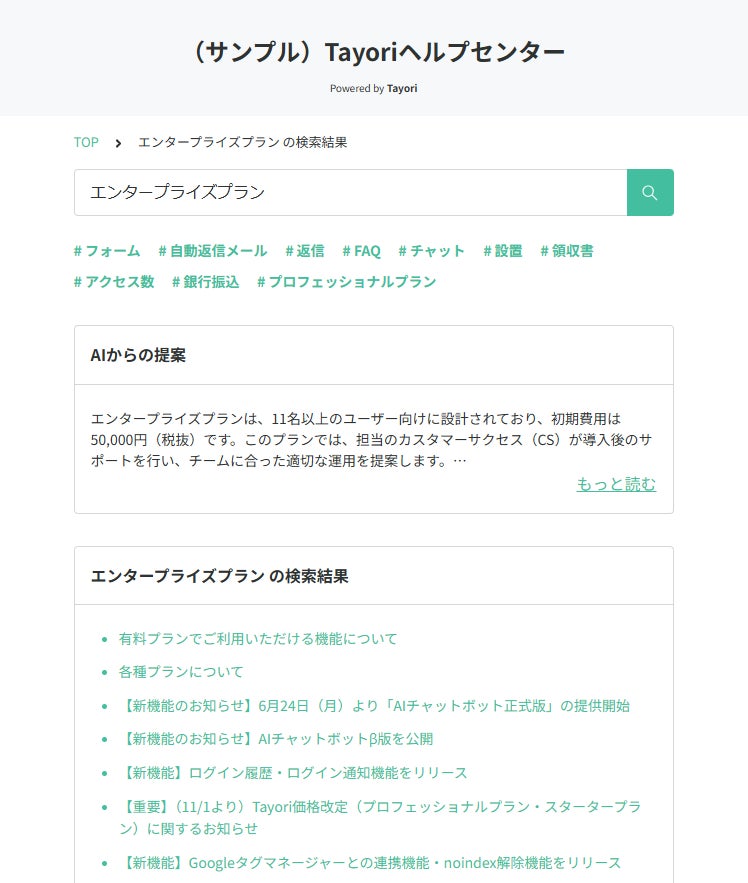The image size is (748, 883).
Task: Select the #銀行振込 tag
Action: 206,282
